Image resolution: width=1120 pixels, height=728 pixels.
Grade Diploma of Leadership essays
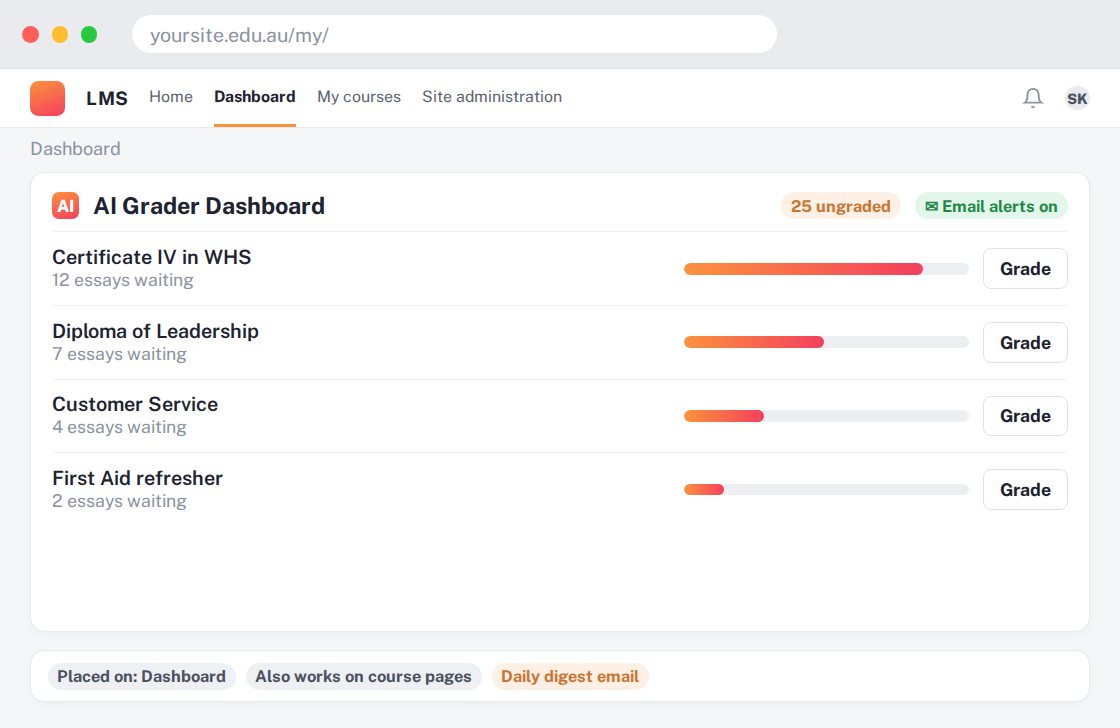pyautogui.click(x=1025, y=342)
